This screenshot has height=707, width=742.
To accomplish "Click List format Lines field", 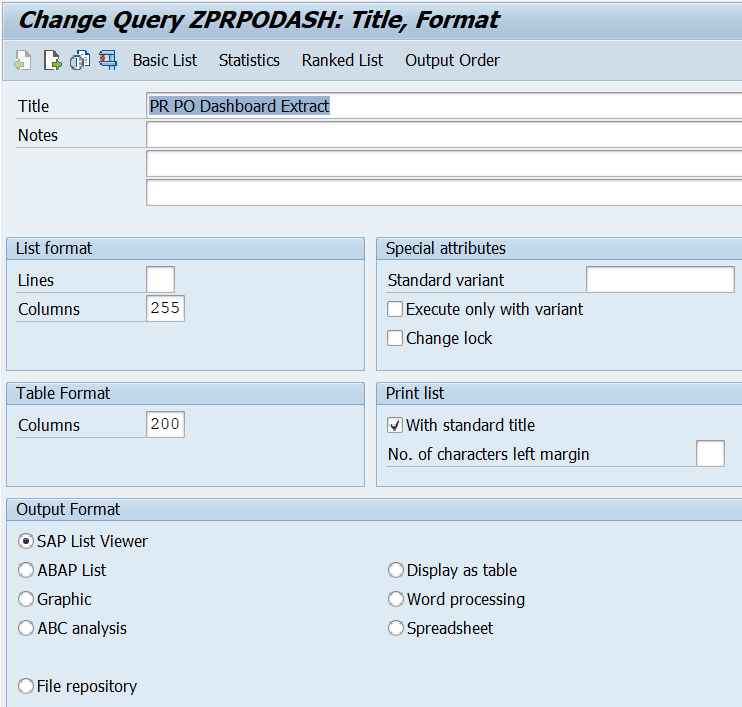I will pyautogui.click(x=160, y=280).
